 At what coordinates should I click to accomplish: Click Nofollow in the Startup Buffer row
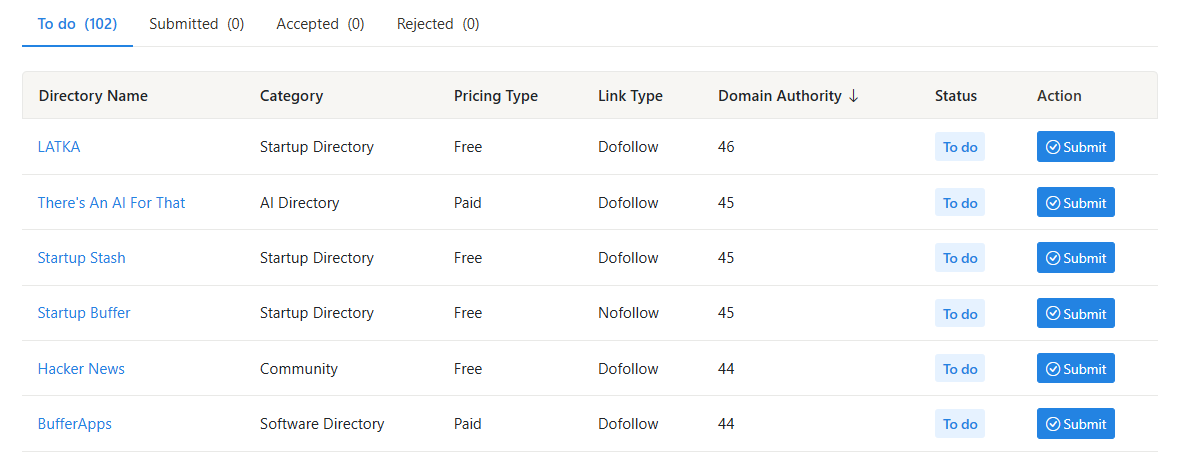tap(629, 312)
